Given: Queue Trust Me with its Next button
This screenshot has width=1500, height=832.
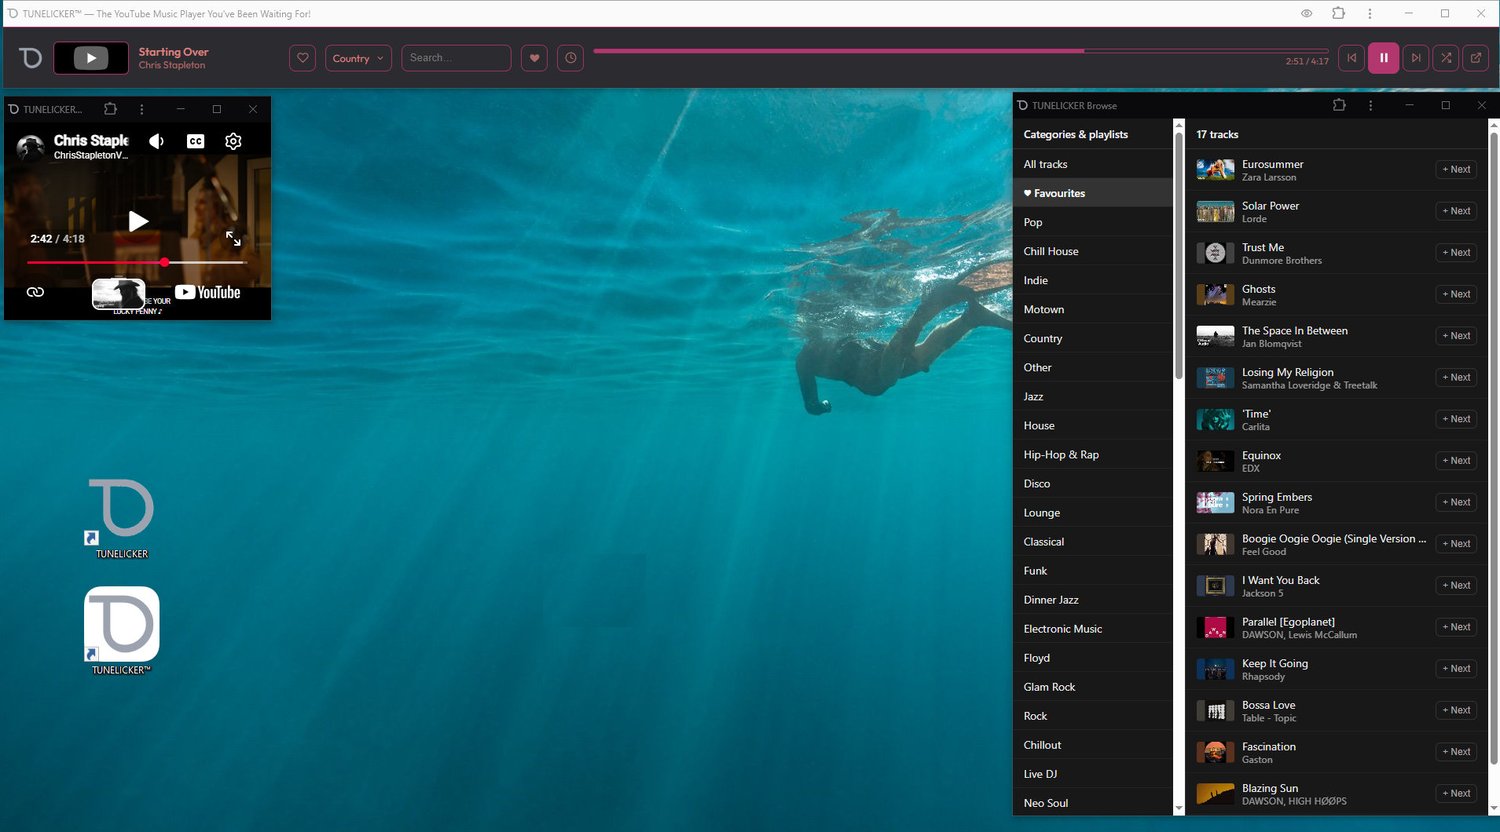Looking at the screenshot, I should [x=1456, y=252].
